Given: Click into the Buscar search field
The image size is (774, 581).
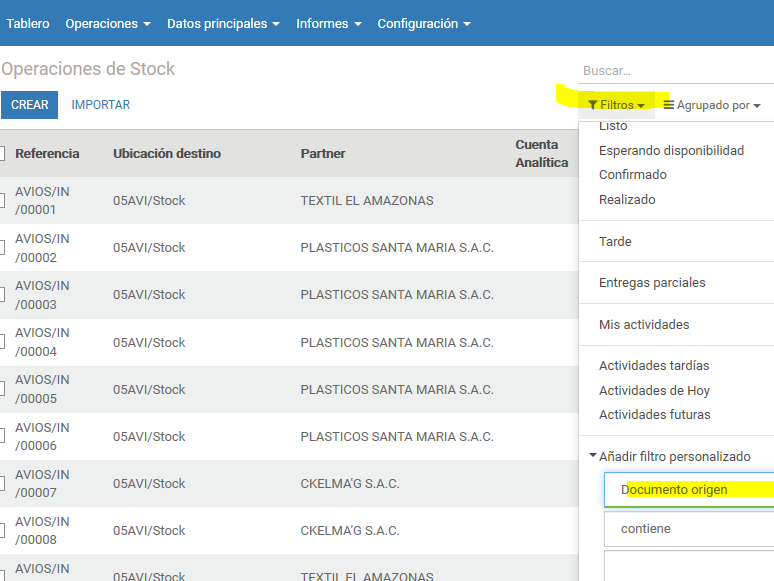Looking at the screenshot, I should [x=675, y=71].
